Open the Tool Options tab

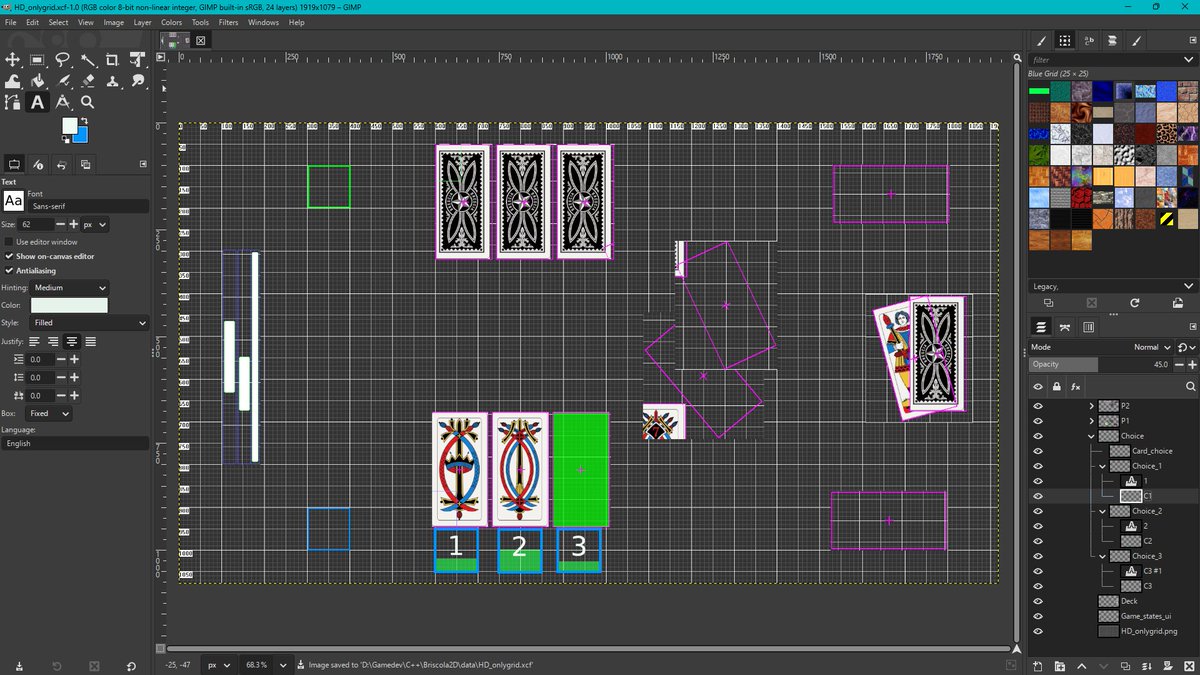point(14,164)
